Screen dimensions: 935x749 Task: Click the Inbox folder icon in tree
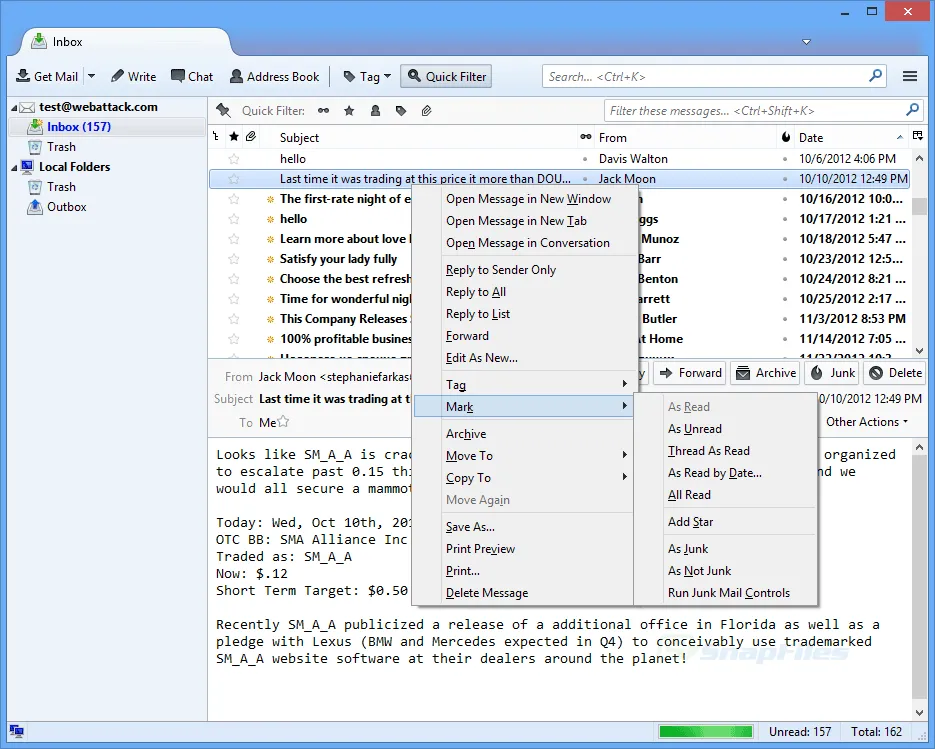(35, 126)
